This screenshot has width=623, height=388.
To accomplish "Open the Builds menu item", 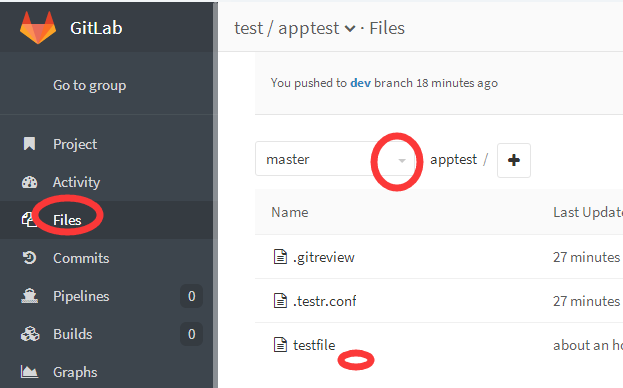I will [73, 334].
